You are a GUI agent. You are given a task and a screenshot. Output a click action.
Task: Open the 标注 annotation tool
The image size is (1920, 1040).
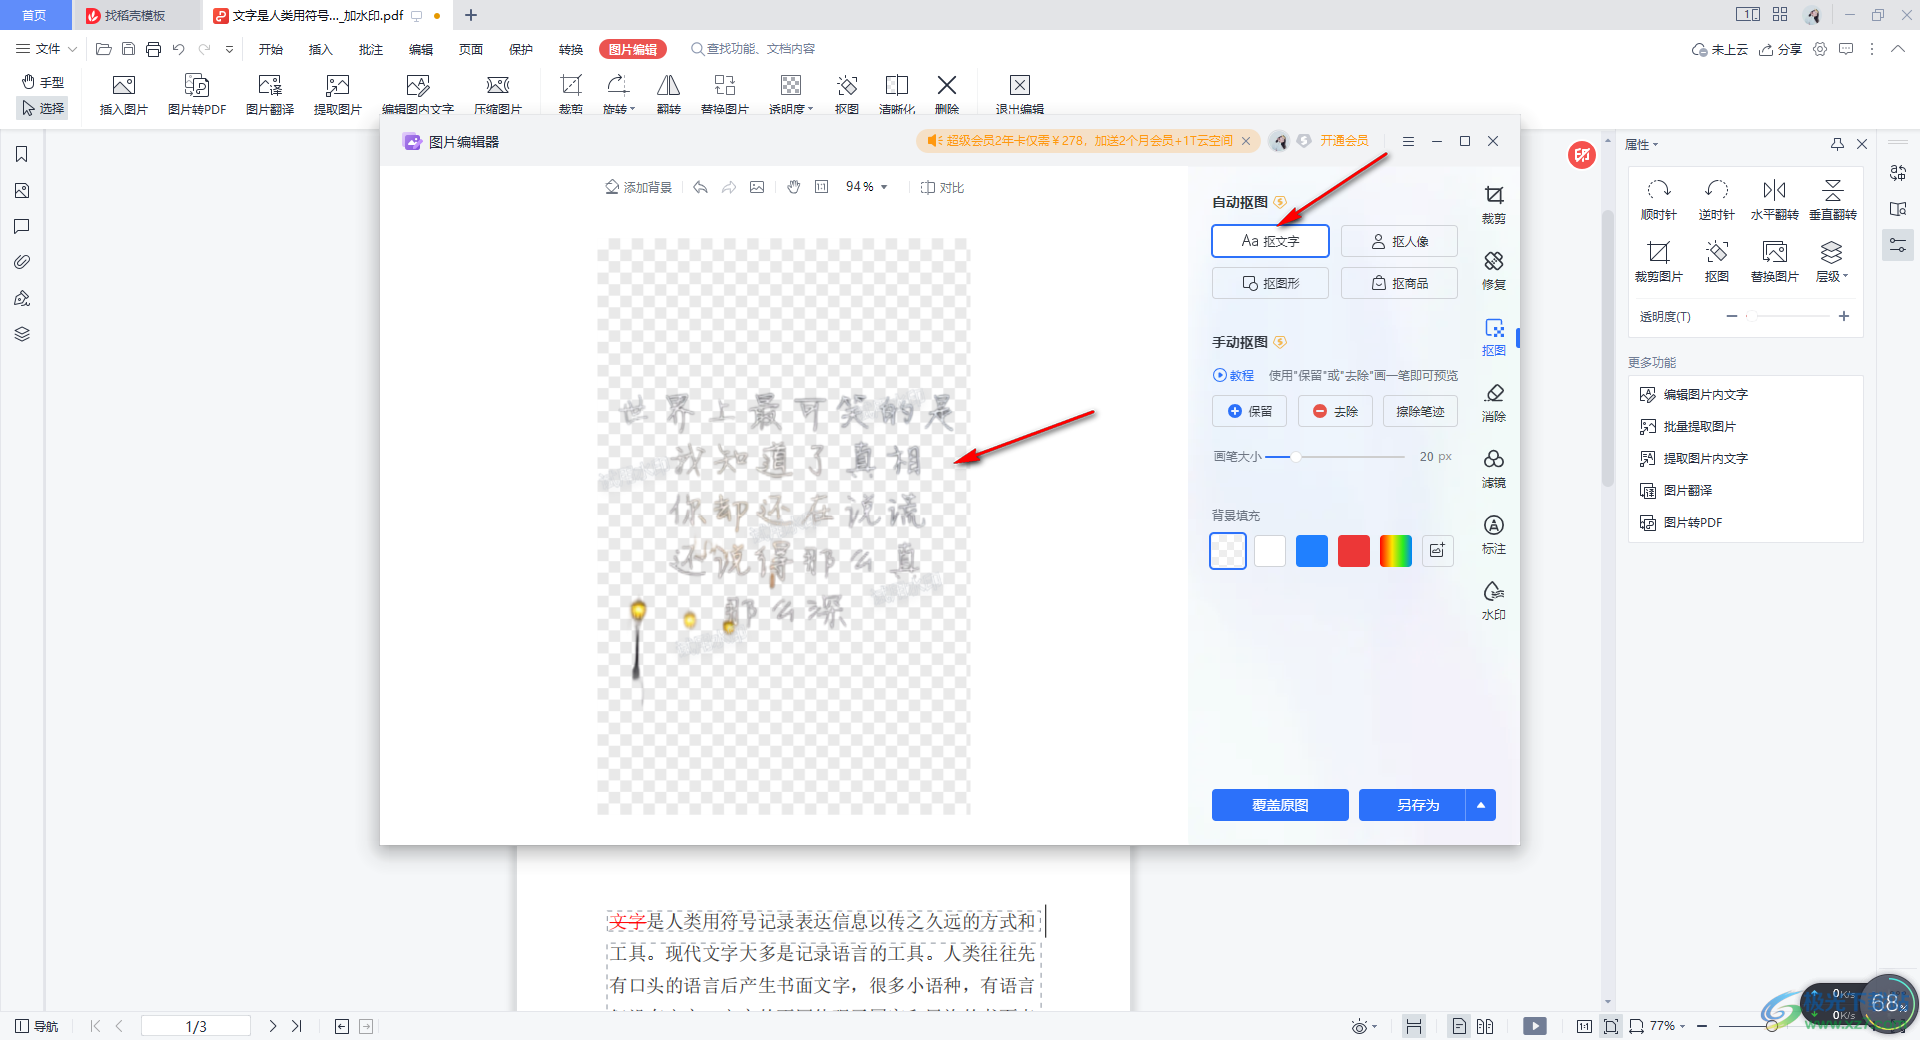[1493, 534]
